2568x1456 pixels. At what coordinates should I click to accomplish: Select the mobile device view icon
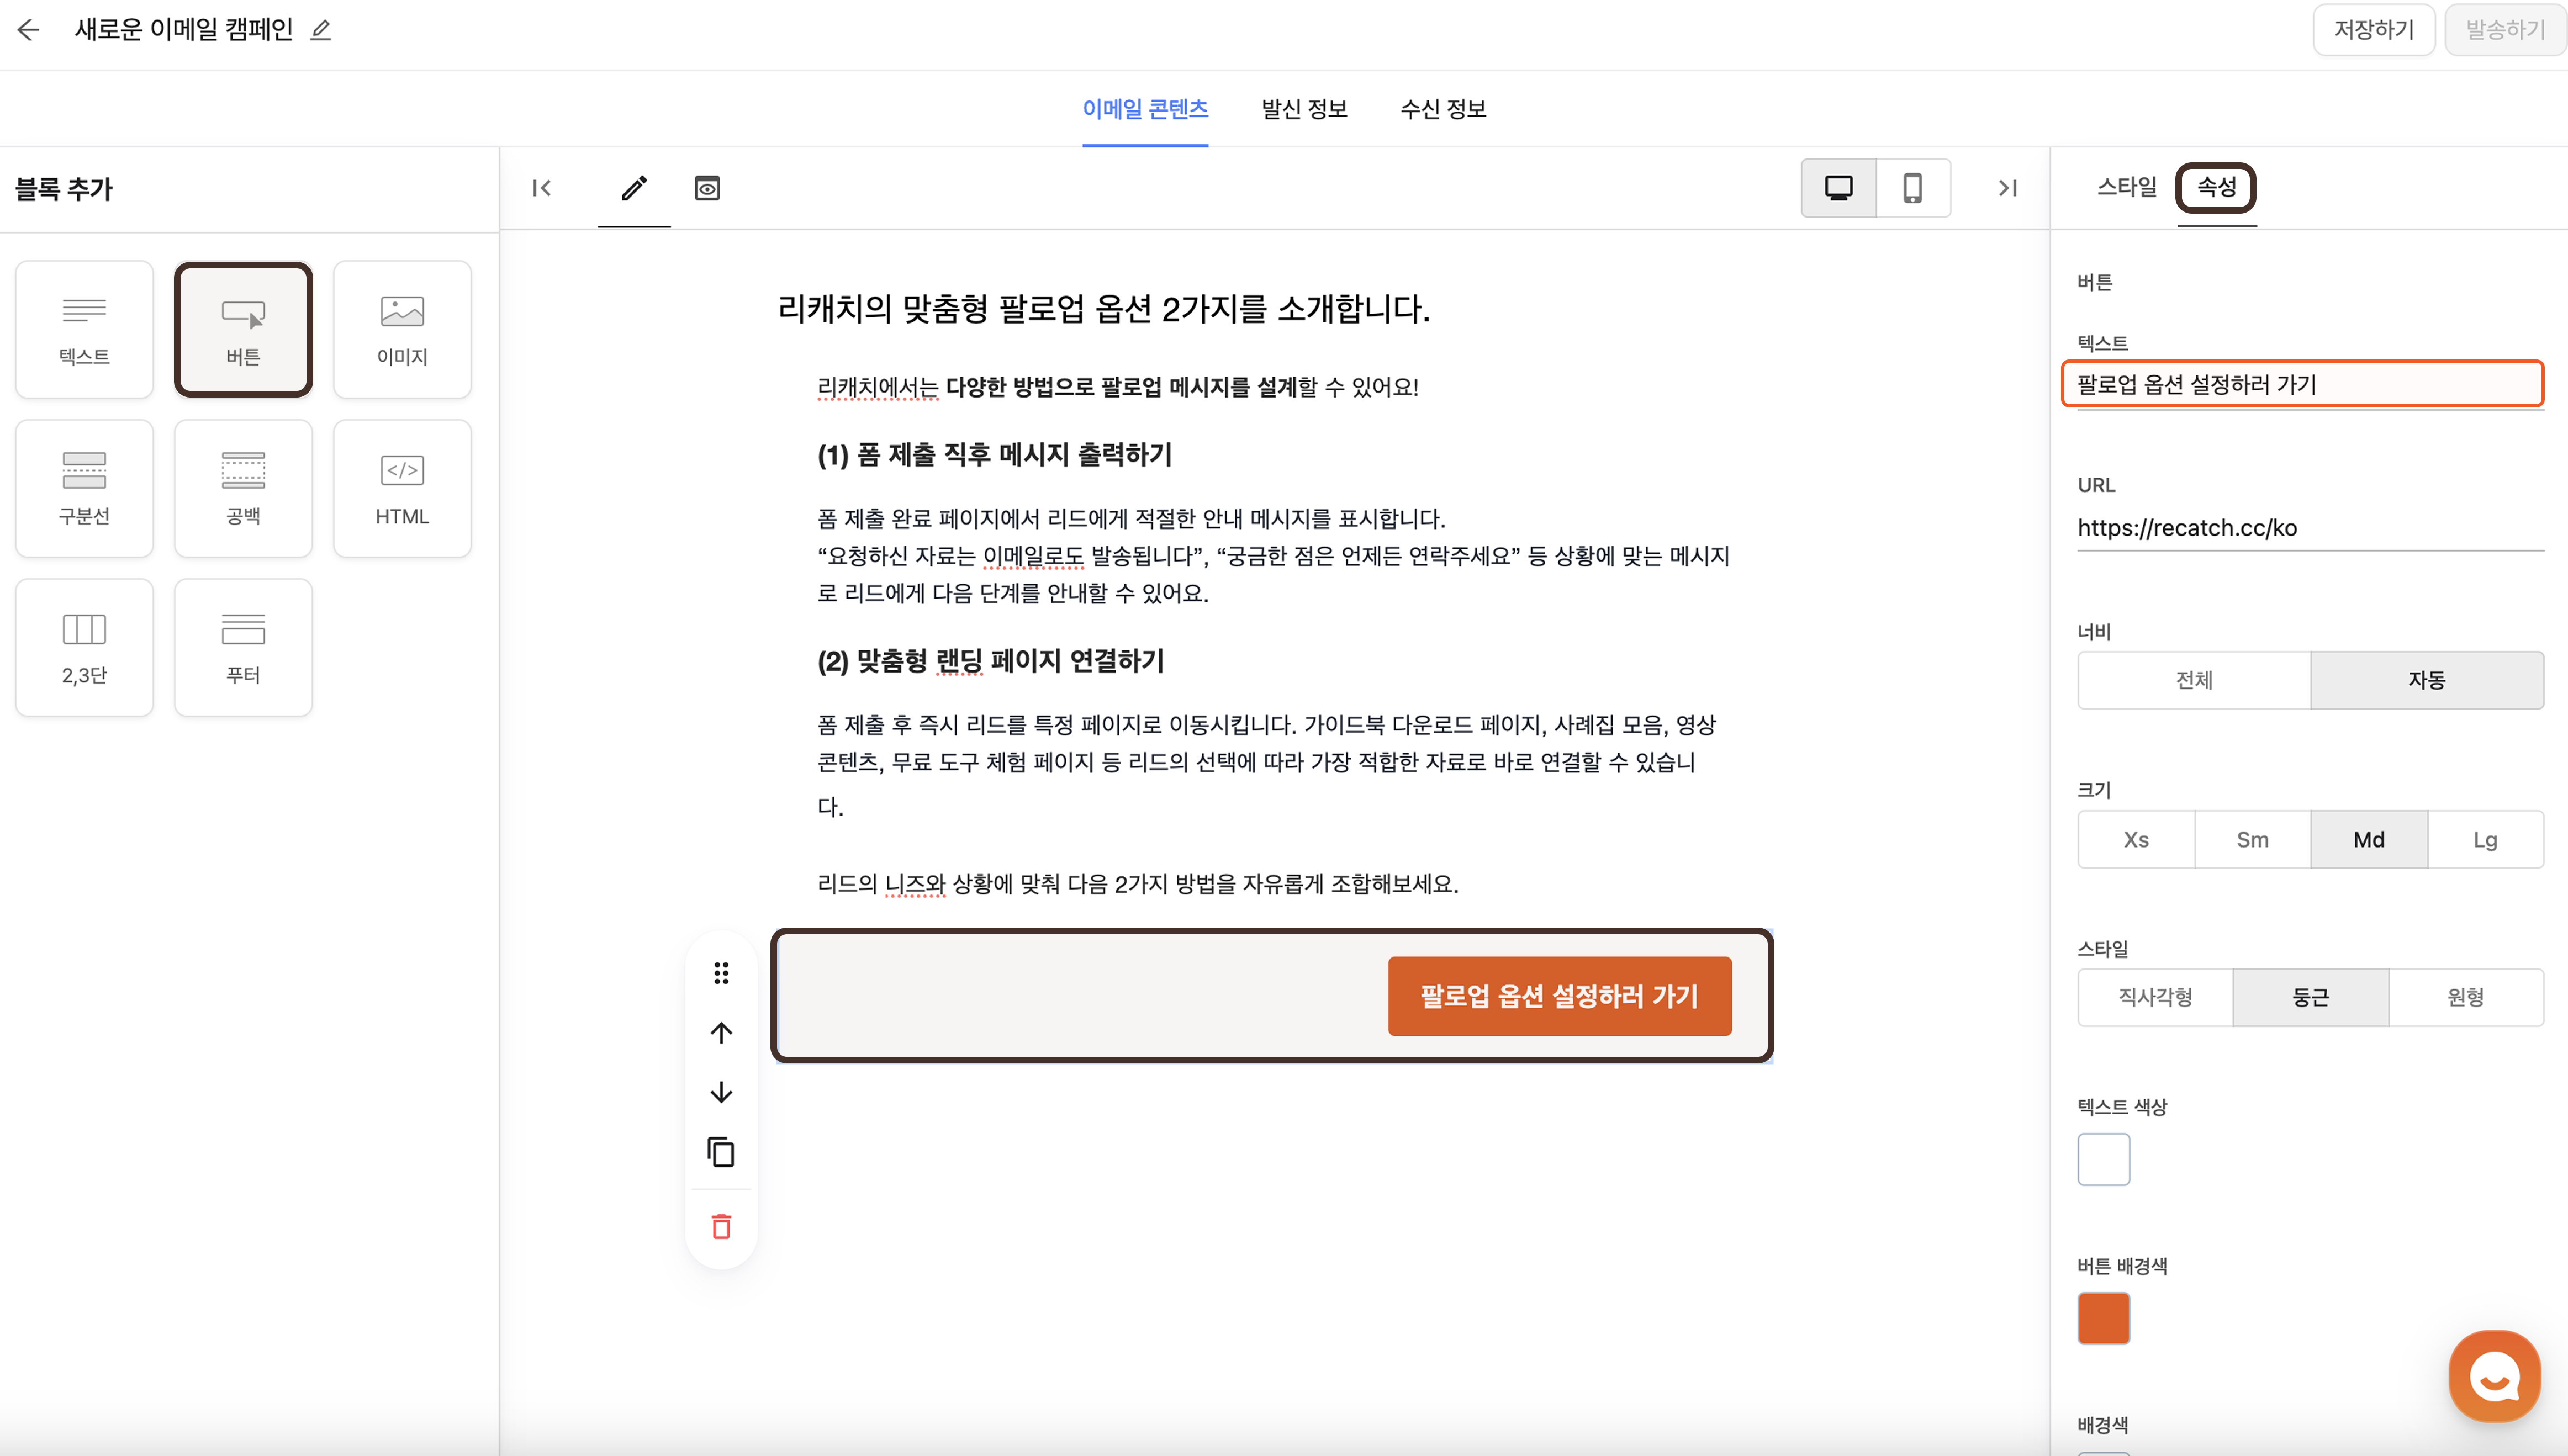[1912, 188]
